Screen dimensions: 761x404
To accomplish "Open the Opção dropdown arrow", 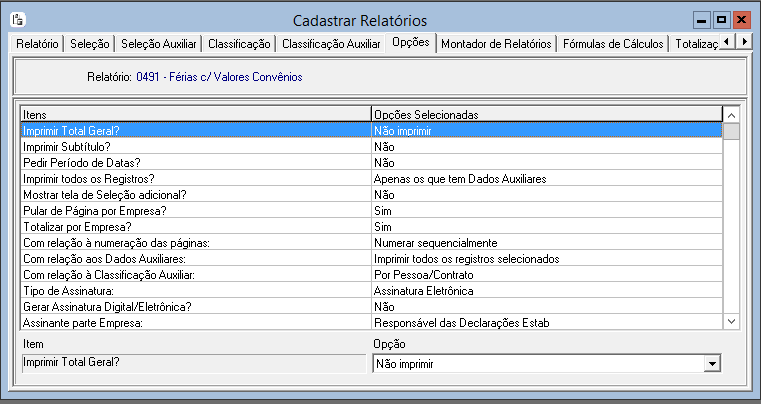I will [x=712, y=365].
